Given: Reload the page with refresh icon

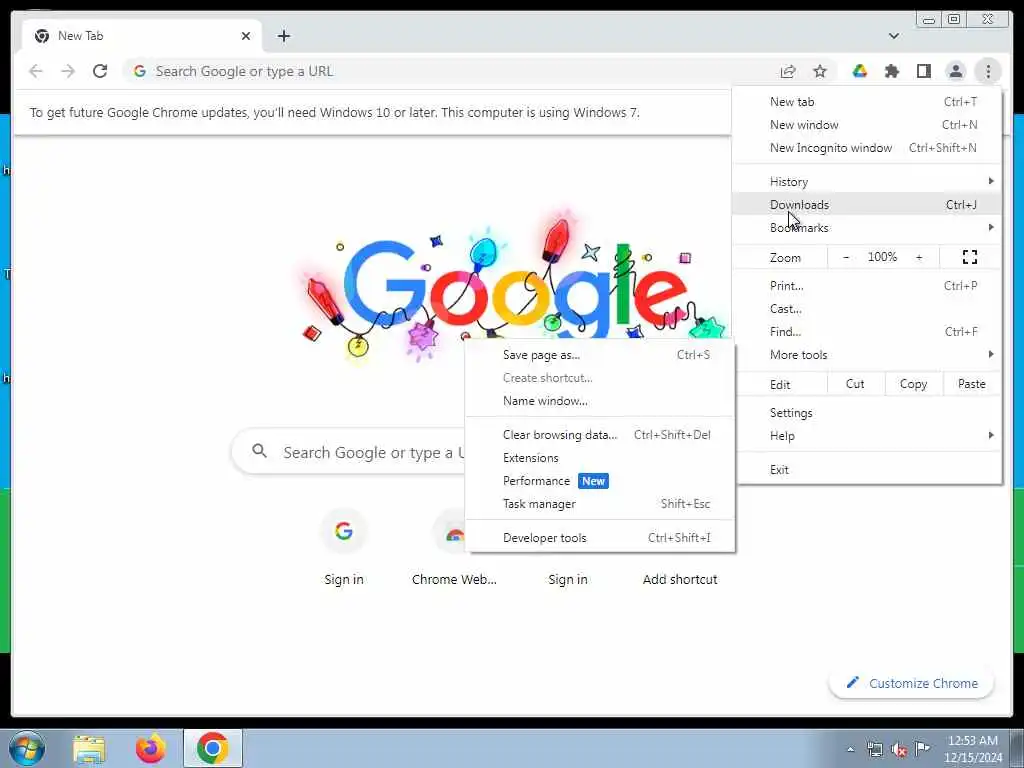Looking at the screenshot, I should [100, 71].
